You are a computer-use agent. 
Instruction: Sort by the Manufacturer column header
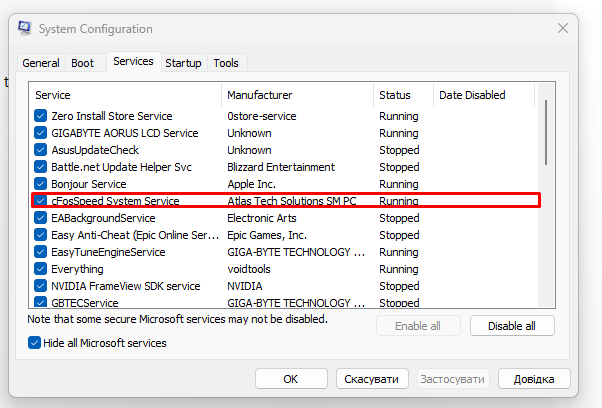pyautogui.click(x=298, y=95)
